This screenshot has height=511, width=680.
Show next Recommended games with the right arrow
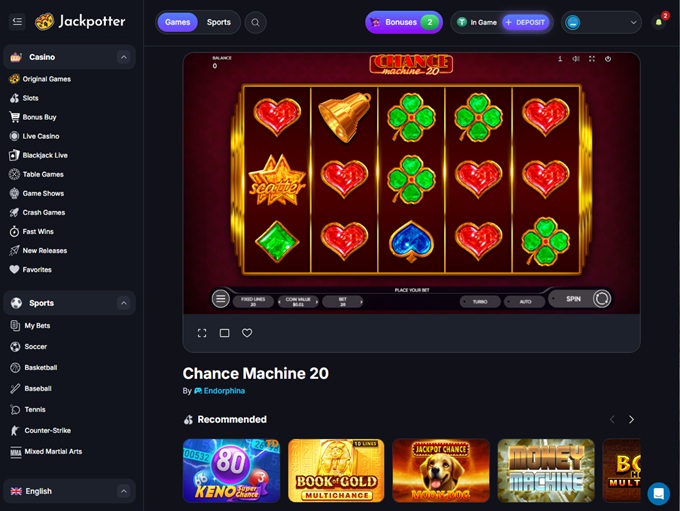631,419
